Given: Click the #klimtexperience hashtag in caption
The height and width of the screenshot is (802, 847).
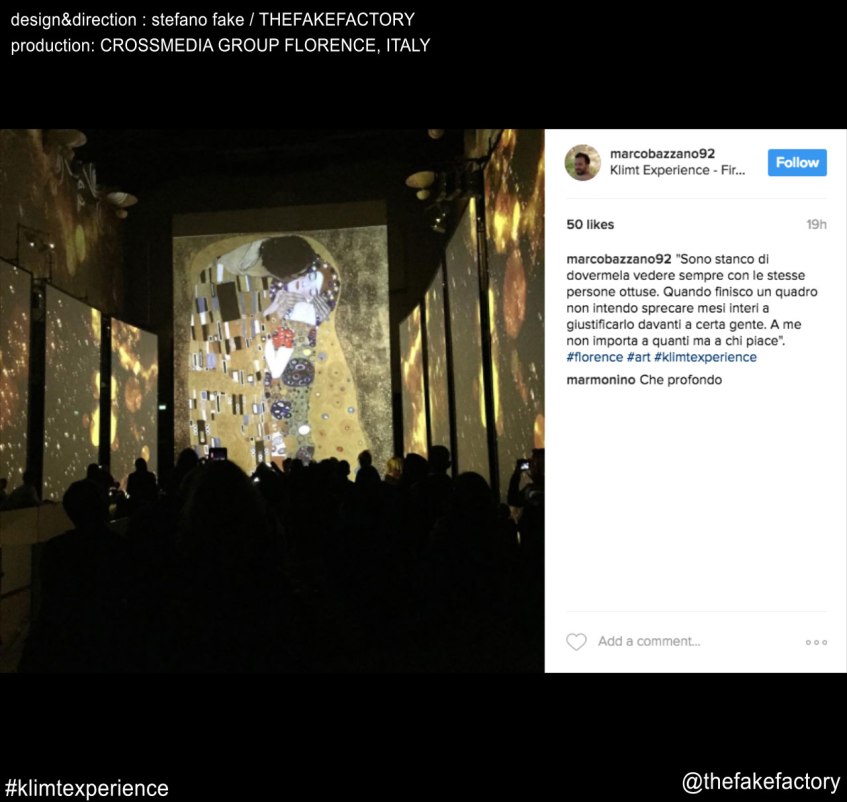Looking at the screenshot, I should 705,357.
